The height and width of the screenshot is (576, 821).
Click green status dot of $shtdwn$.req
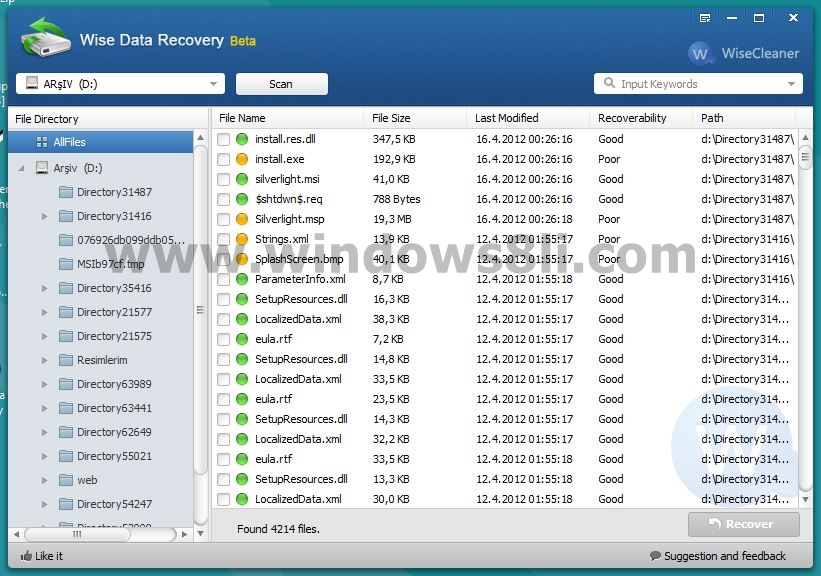(x=242, y=199)
